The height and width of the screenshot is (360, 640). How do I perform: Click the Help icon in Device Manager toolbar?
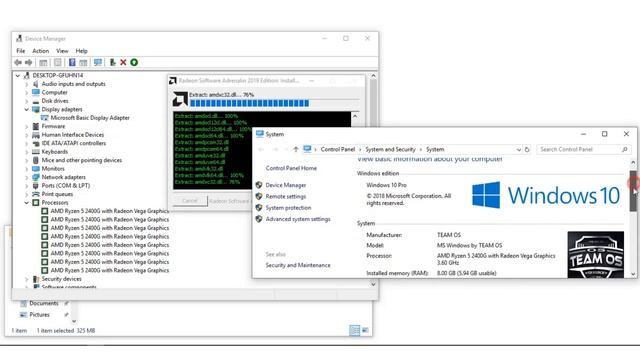72,62
